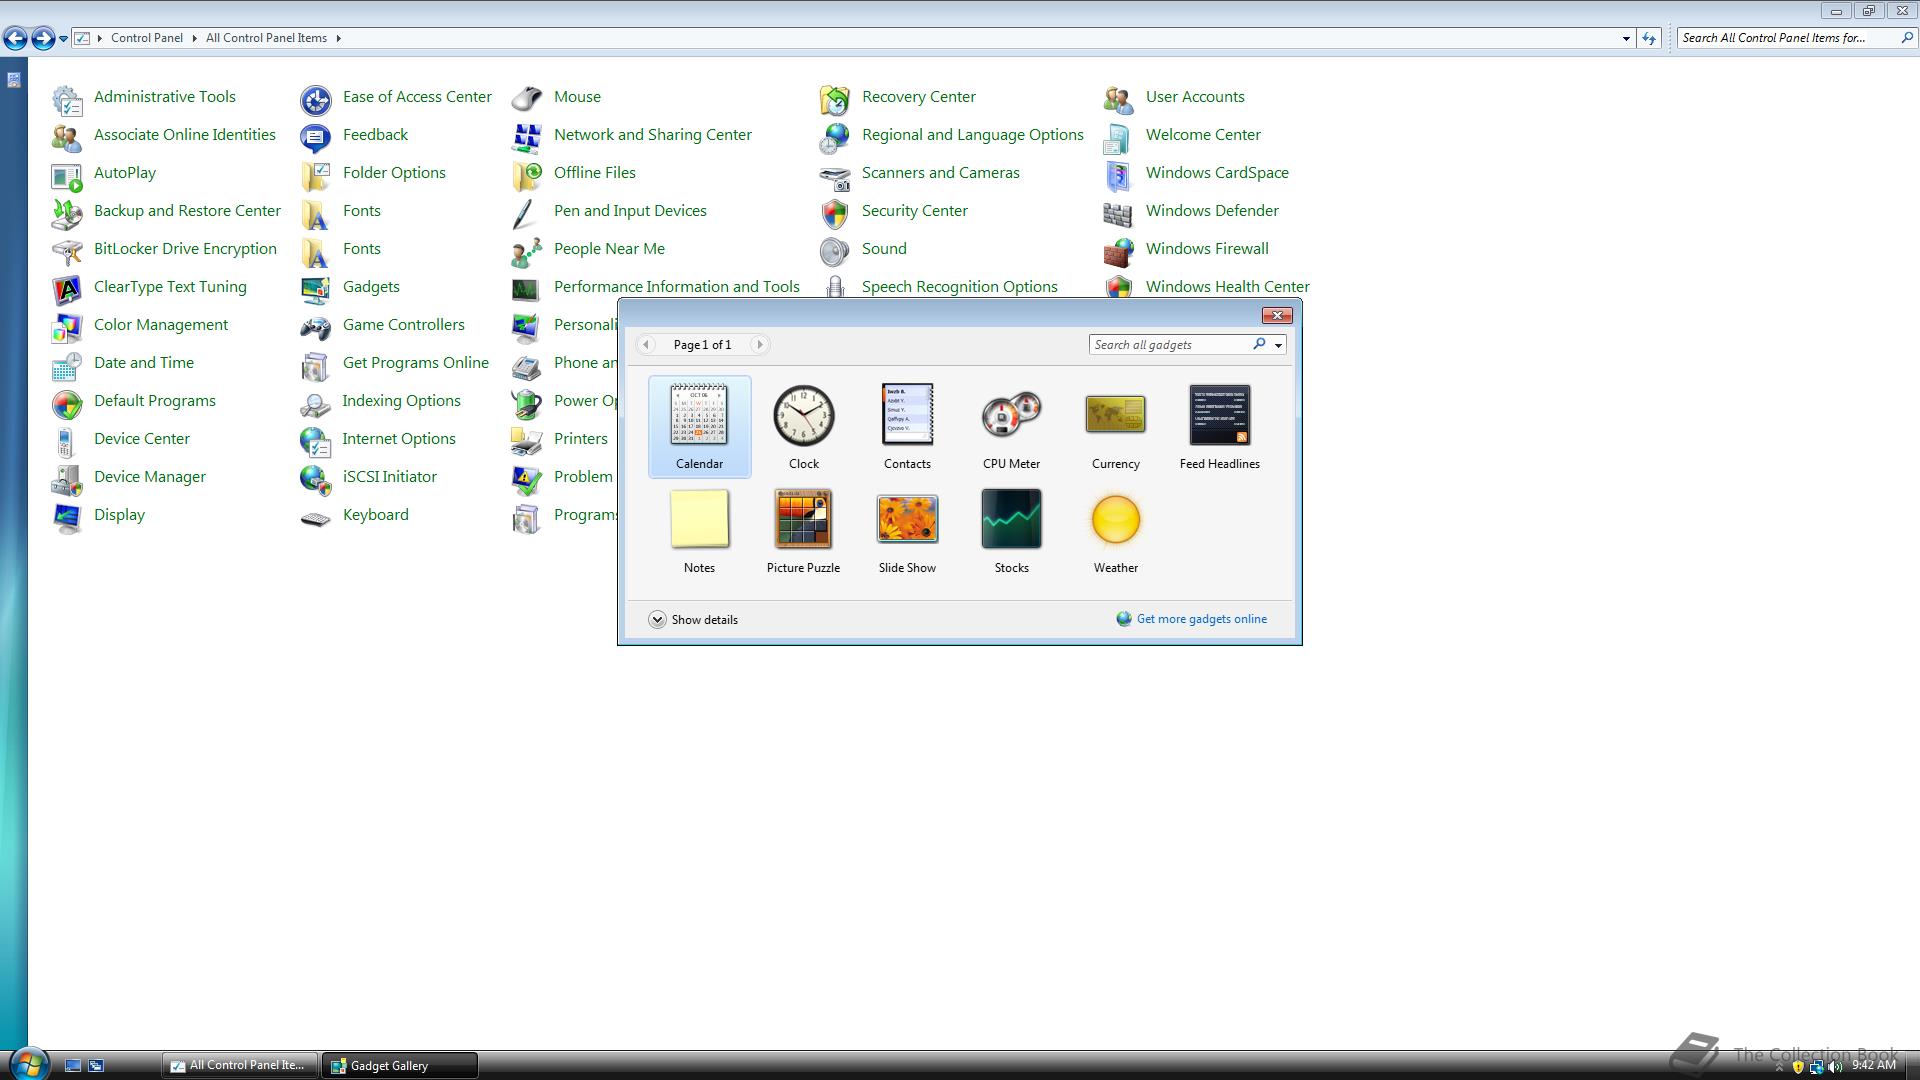The image size is (1920, 1080).
Task: Click the Windows Start orb
Action: pos(28,1064)
